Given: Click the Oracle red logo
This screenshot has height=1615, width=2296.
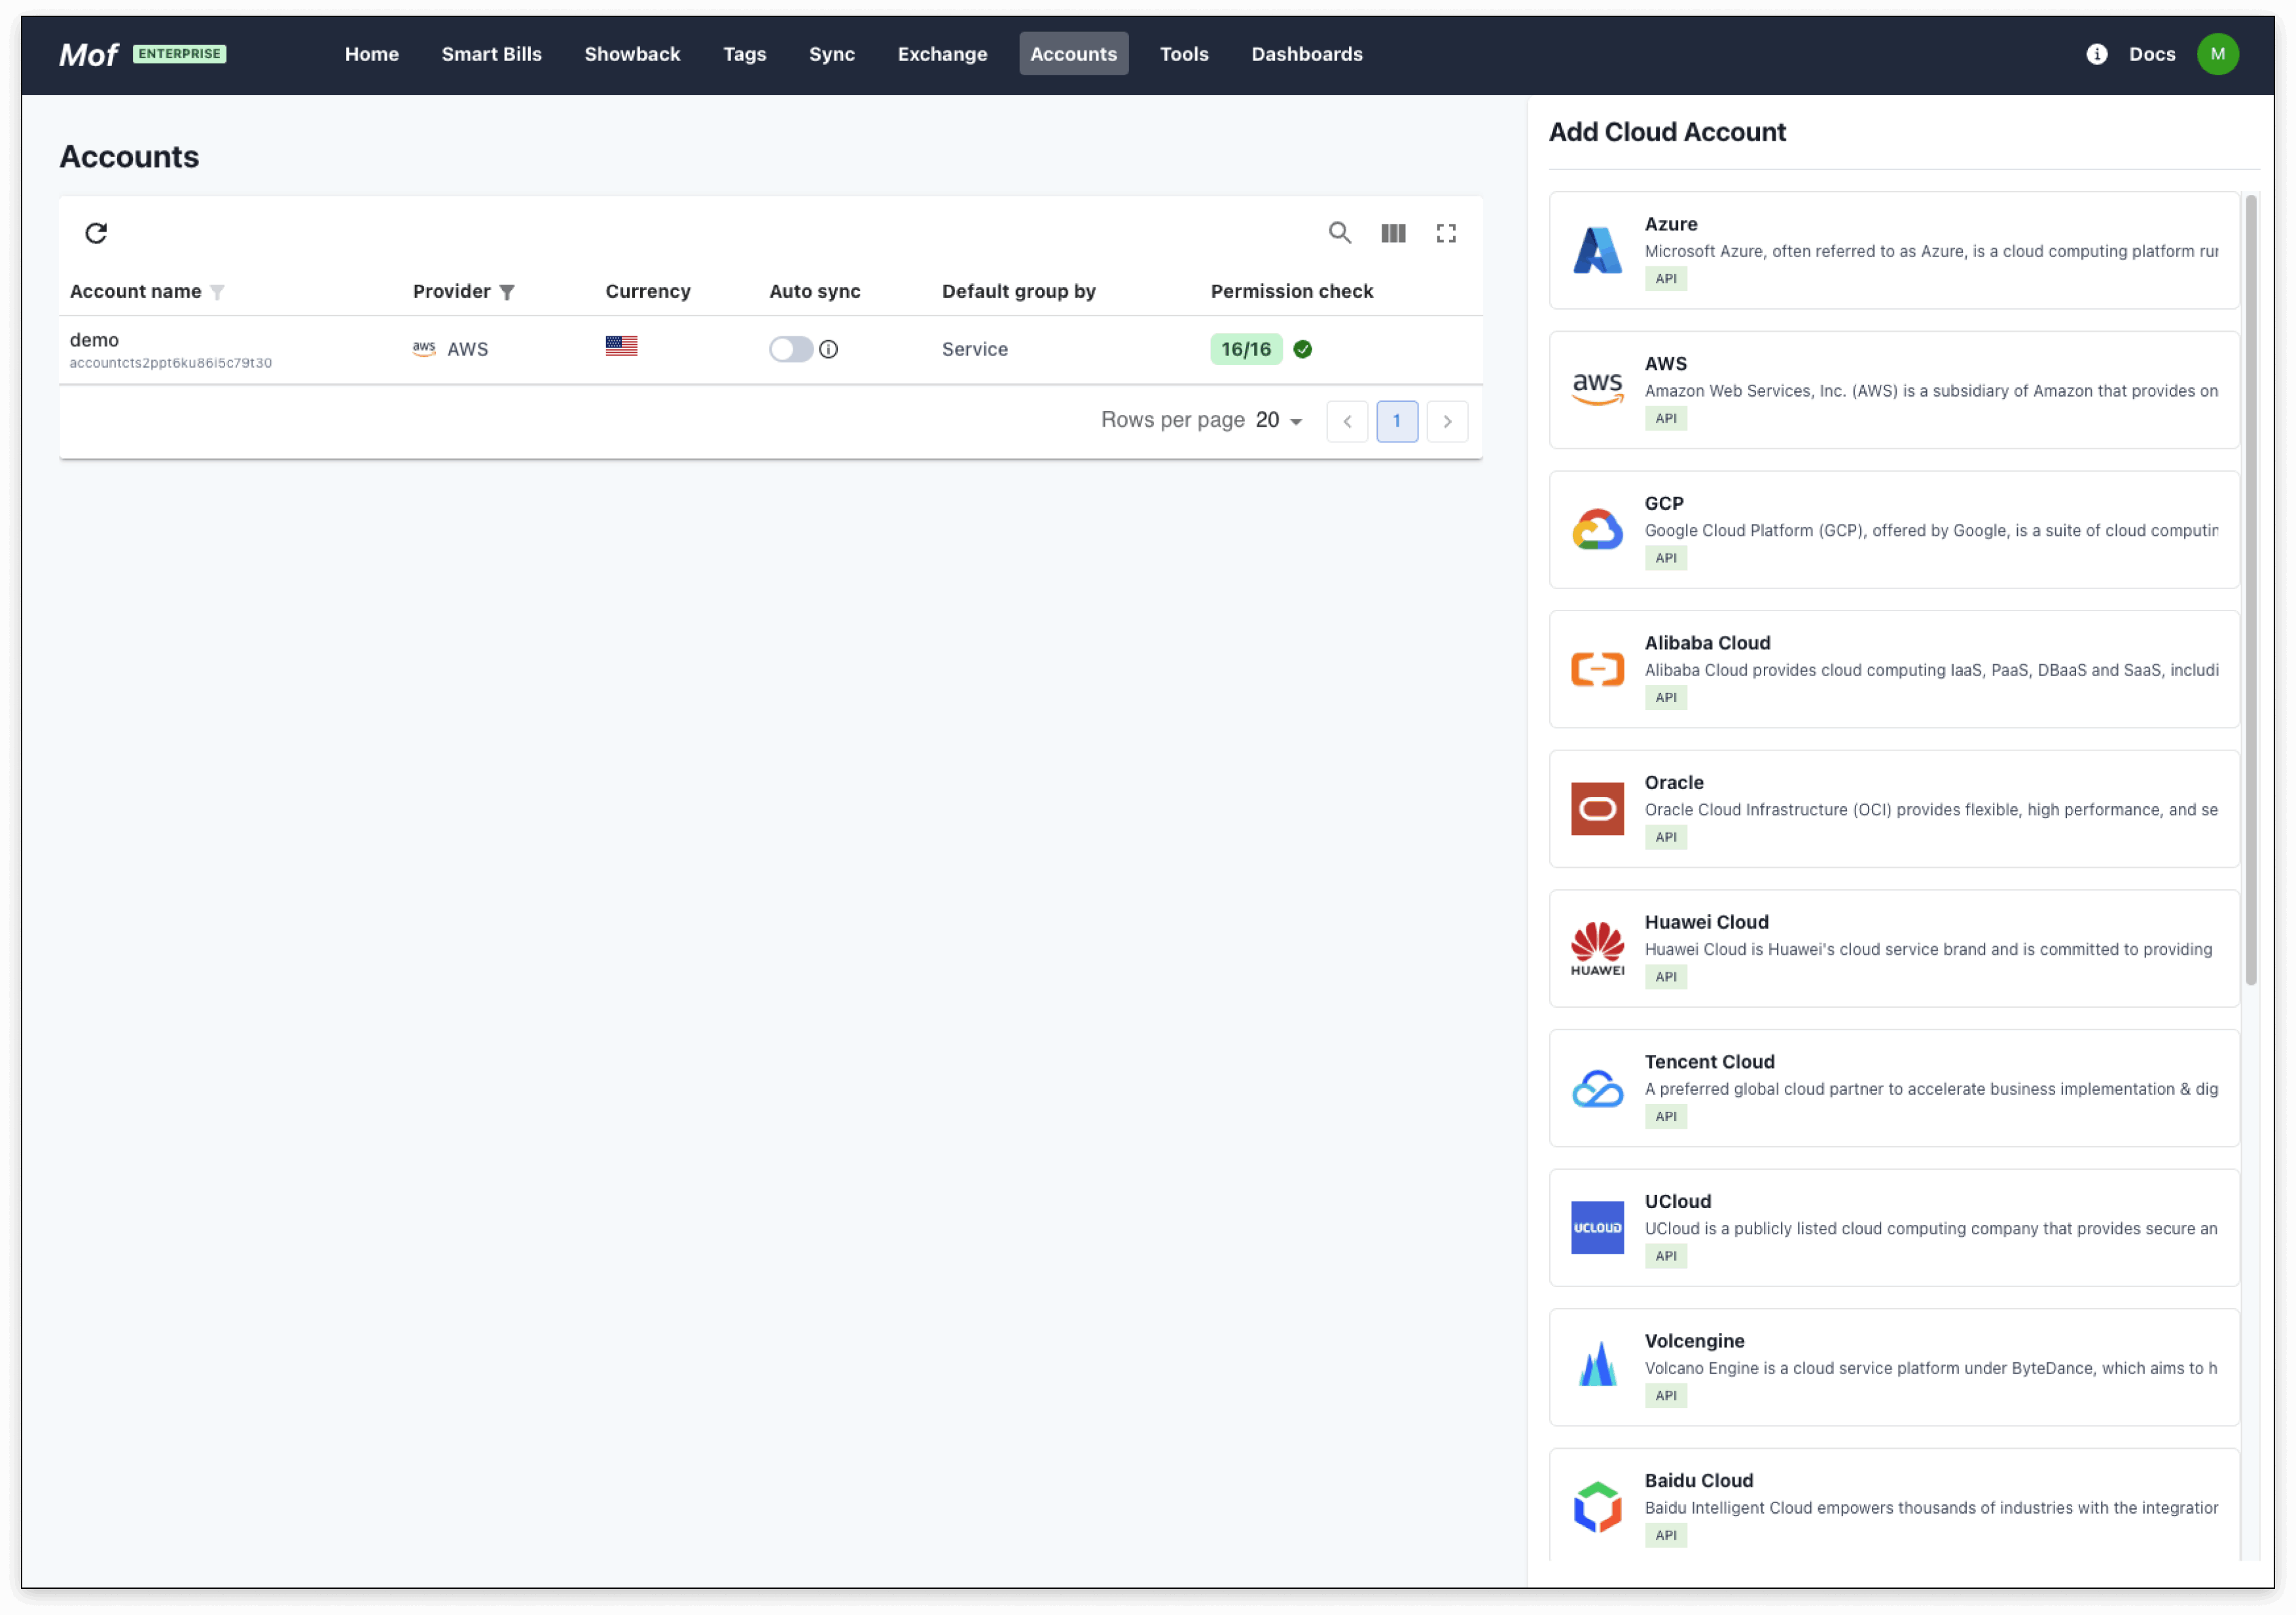Looking at the screenshot, I should click(1597, 809).
